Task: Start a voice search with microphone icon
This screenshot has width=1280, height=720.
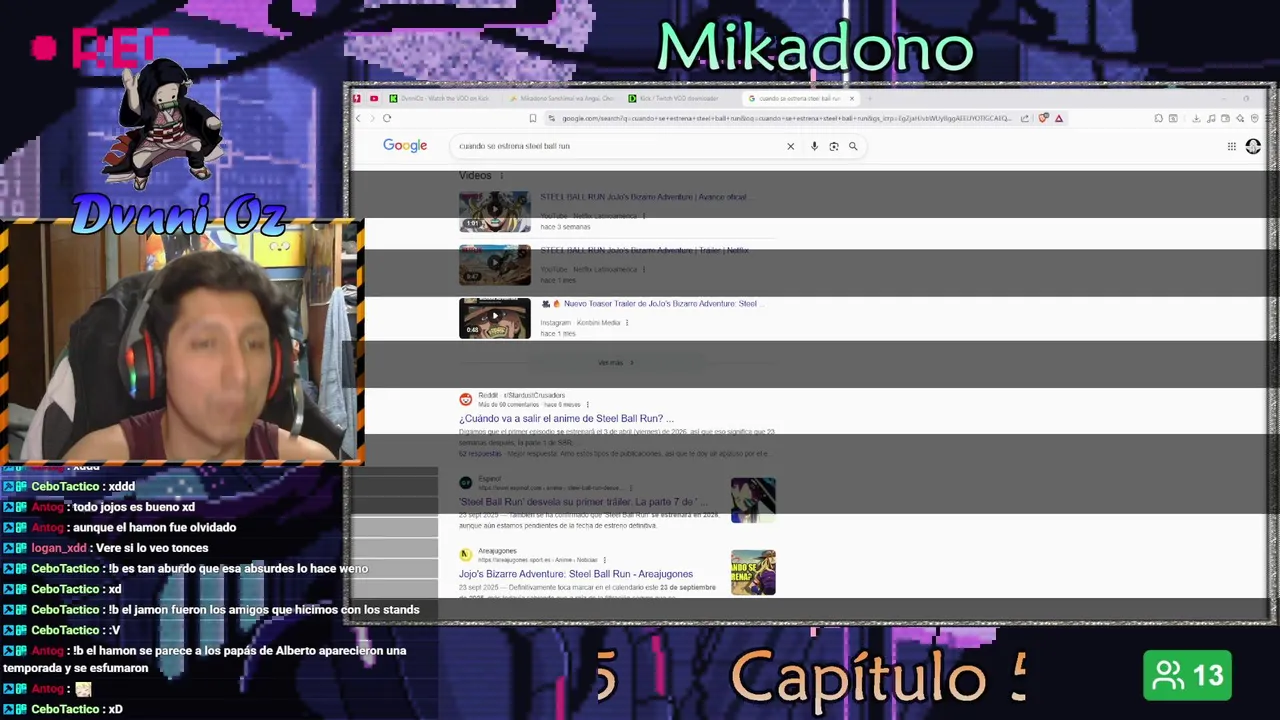Action: 814,146
